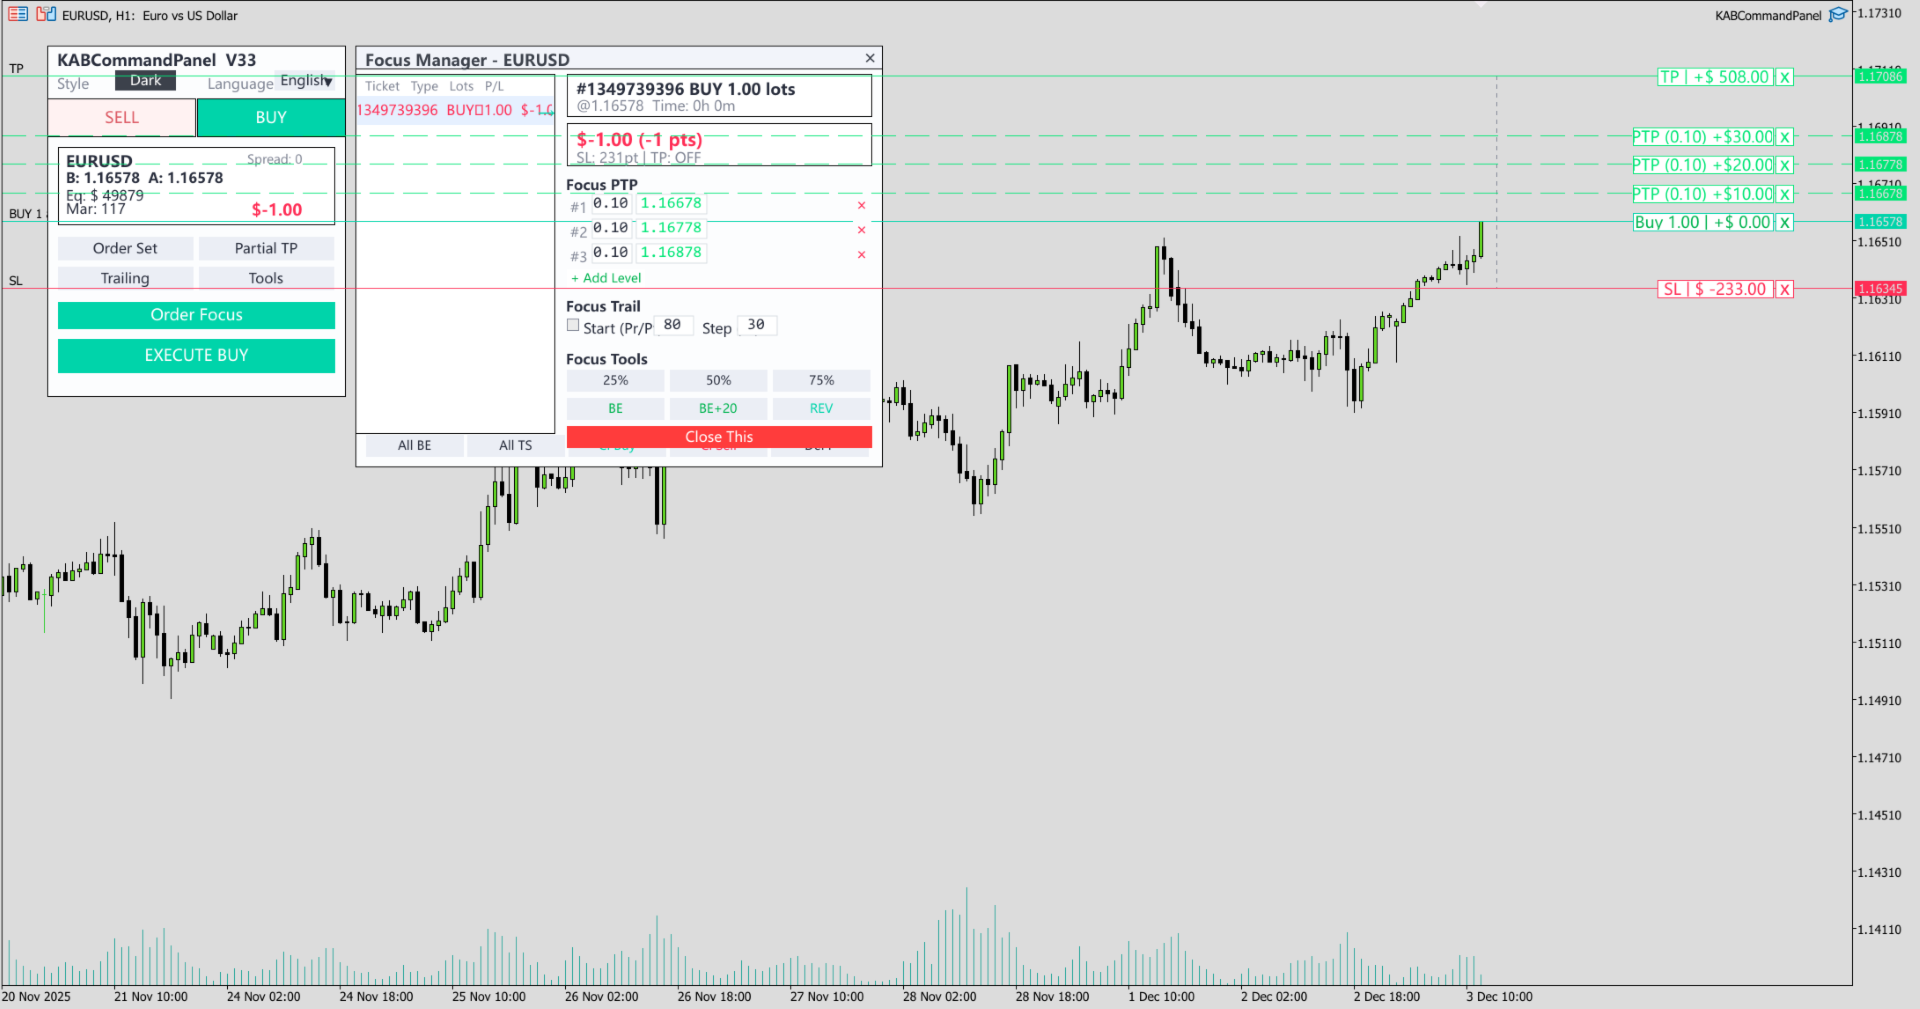The height and width of the screenshot is (1009, 1920).
Task: Click the Focus Trail Start value field 80
Action: tap(673, 325)
